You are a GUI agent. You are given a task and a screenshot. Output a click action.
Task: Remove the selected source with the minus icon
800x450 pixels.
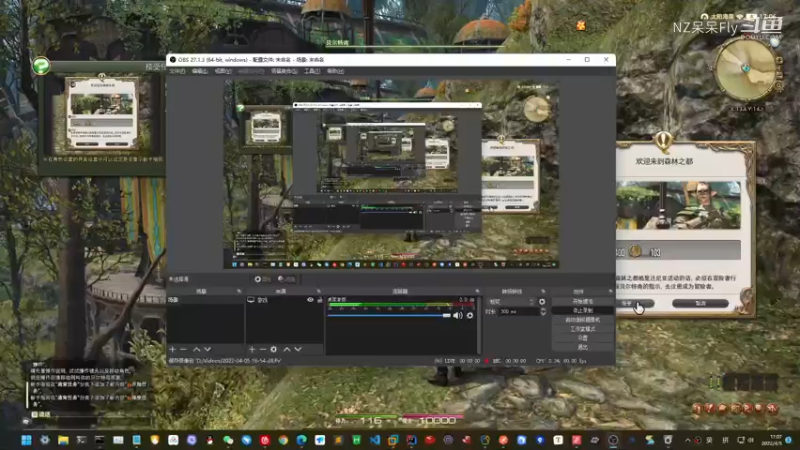pyautogui.click(x=263, y=349)
